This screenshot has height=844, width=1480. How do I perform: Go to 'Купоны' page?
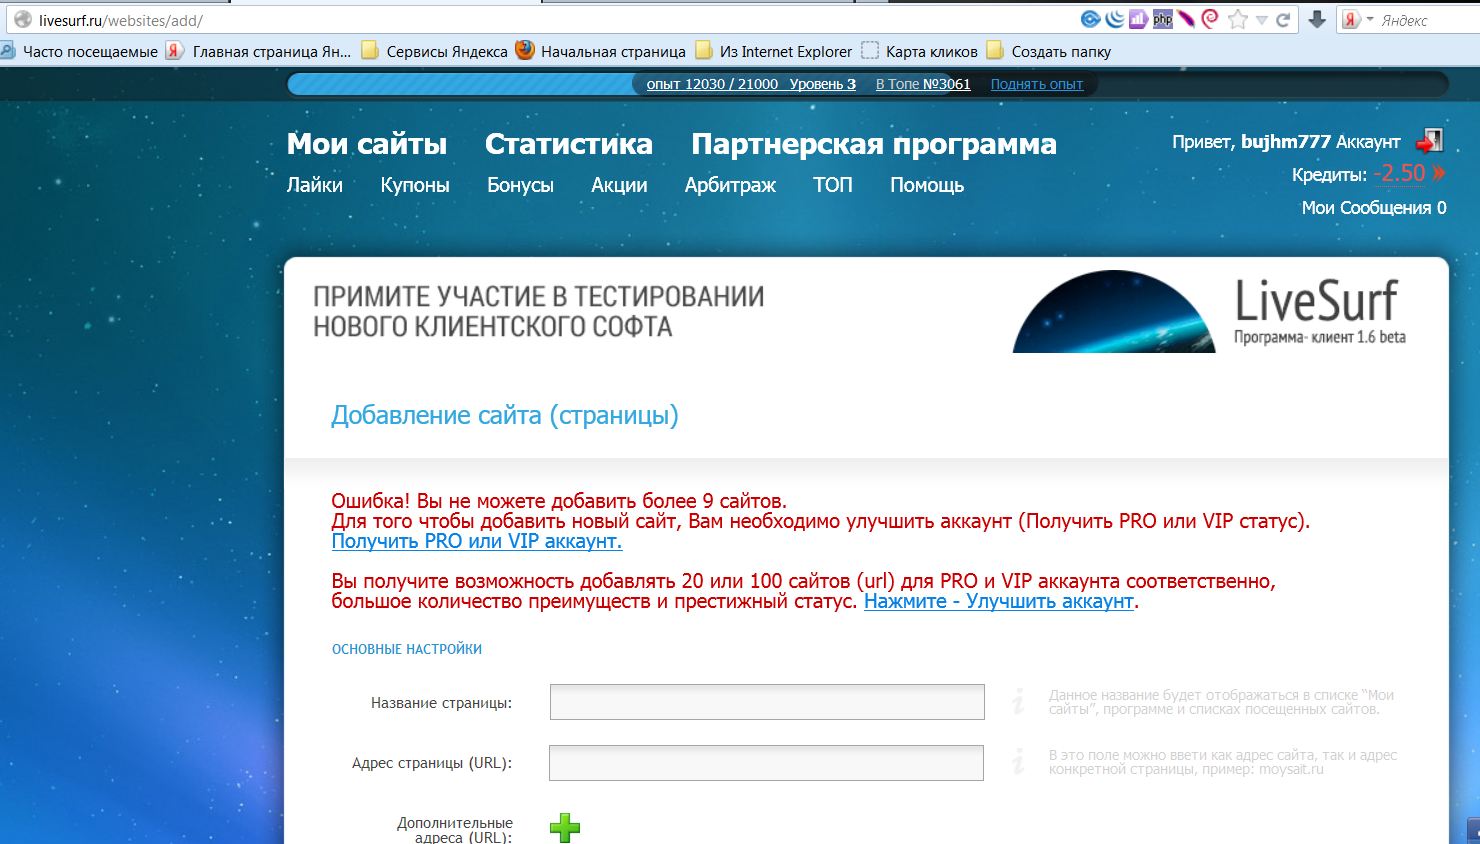[x=415, y=185]
